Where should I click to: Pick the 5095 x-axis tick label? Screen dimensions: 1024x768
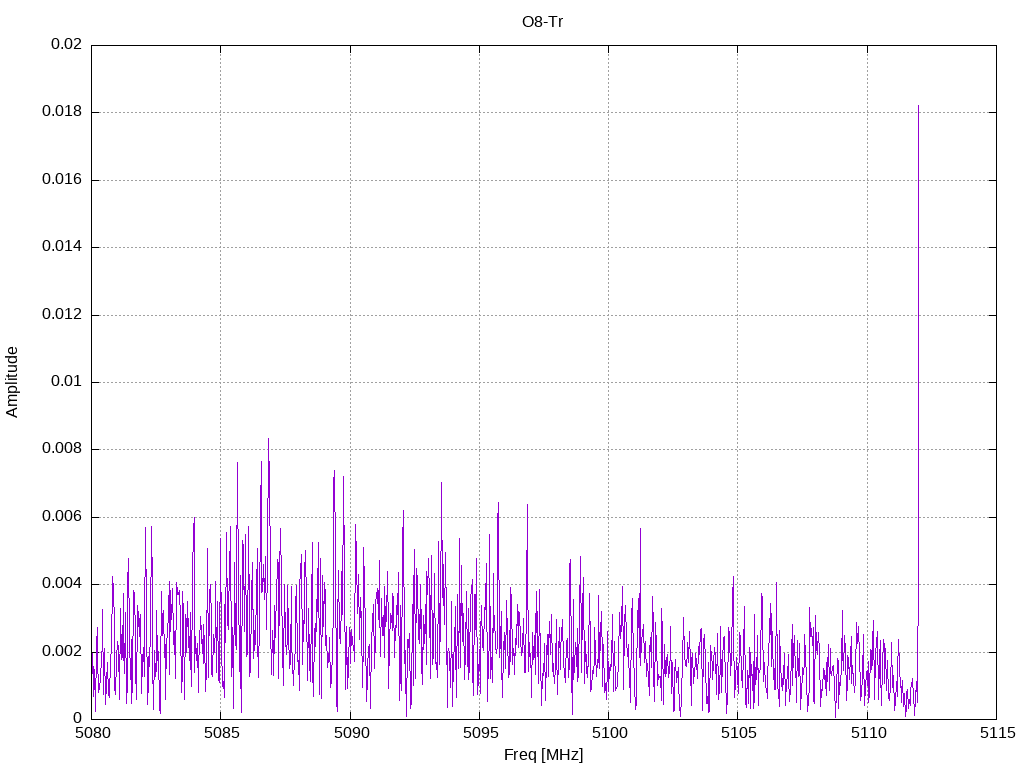[x=479, y=734]
